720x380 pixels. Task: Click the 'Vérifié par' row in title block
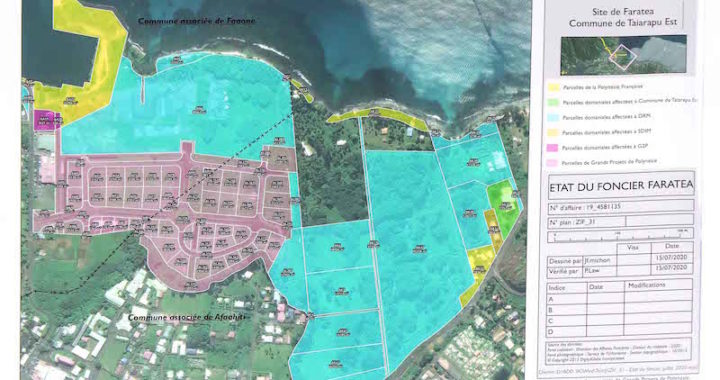(620, 271)
